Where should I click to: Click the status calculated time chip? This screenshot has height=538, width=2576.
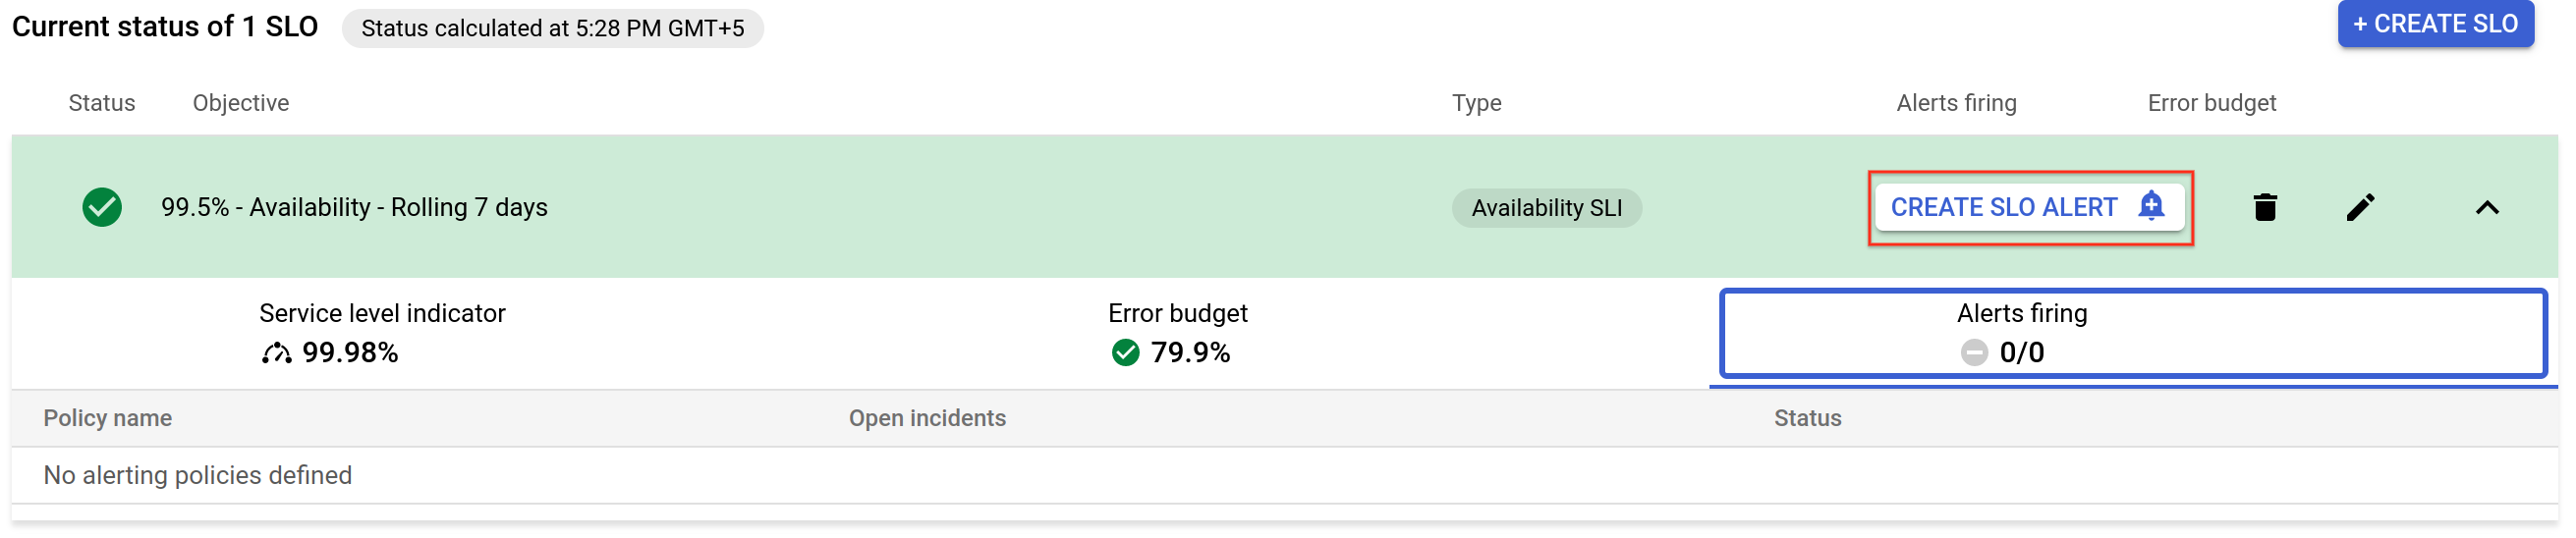tap(552, 28)
